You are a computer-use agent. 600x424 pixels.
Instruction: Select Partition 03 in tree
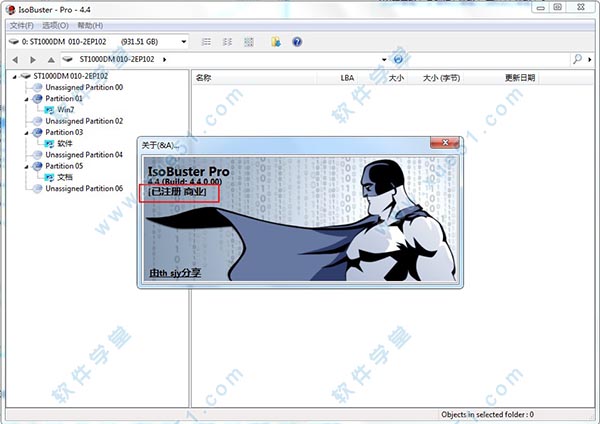(x=64, y=132)
